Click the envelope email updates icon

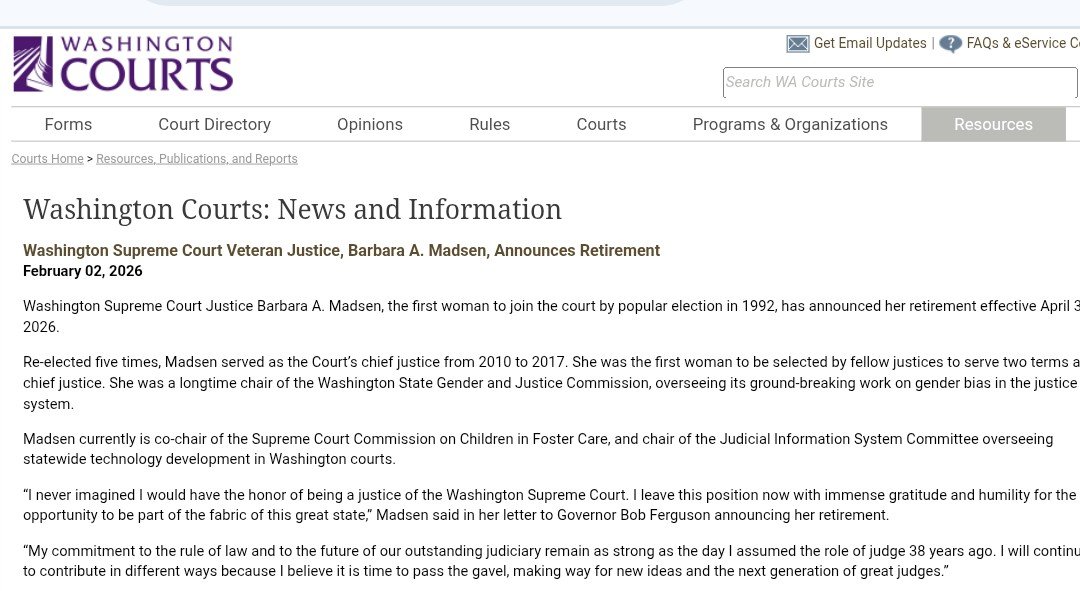[x=798, y=44]
